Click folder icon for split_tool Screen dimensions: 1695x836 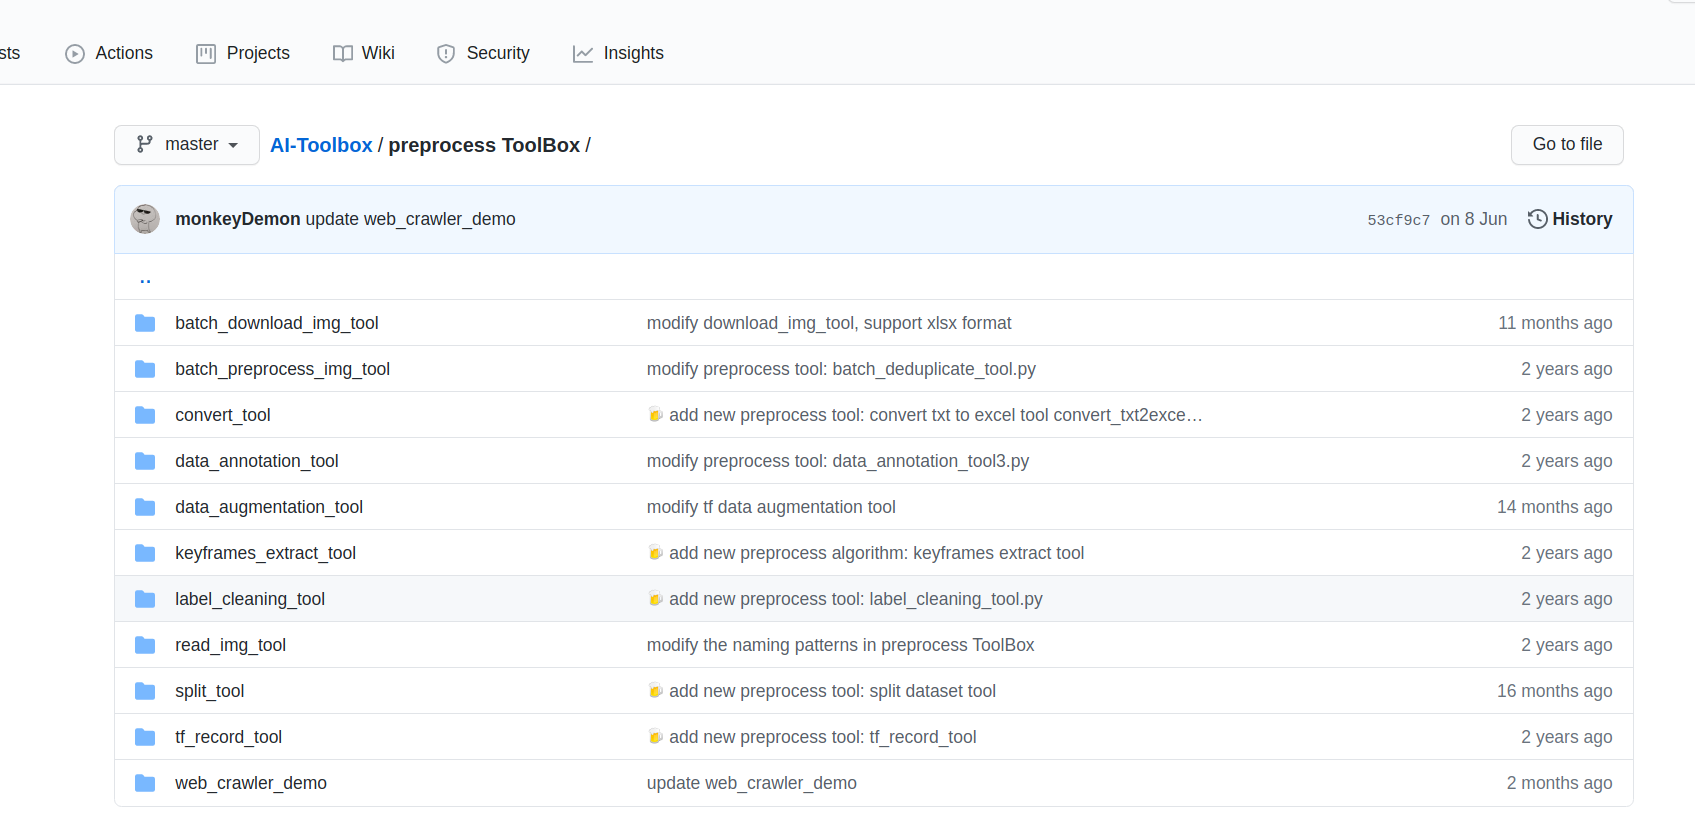tap(145, 691)
